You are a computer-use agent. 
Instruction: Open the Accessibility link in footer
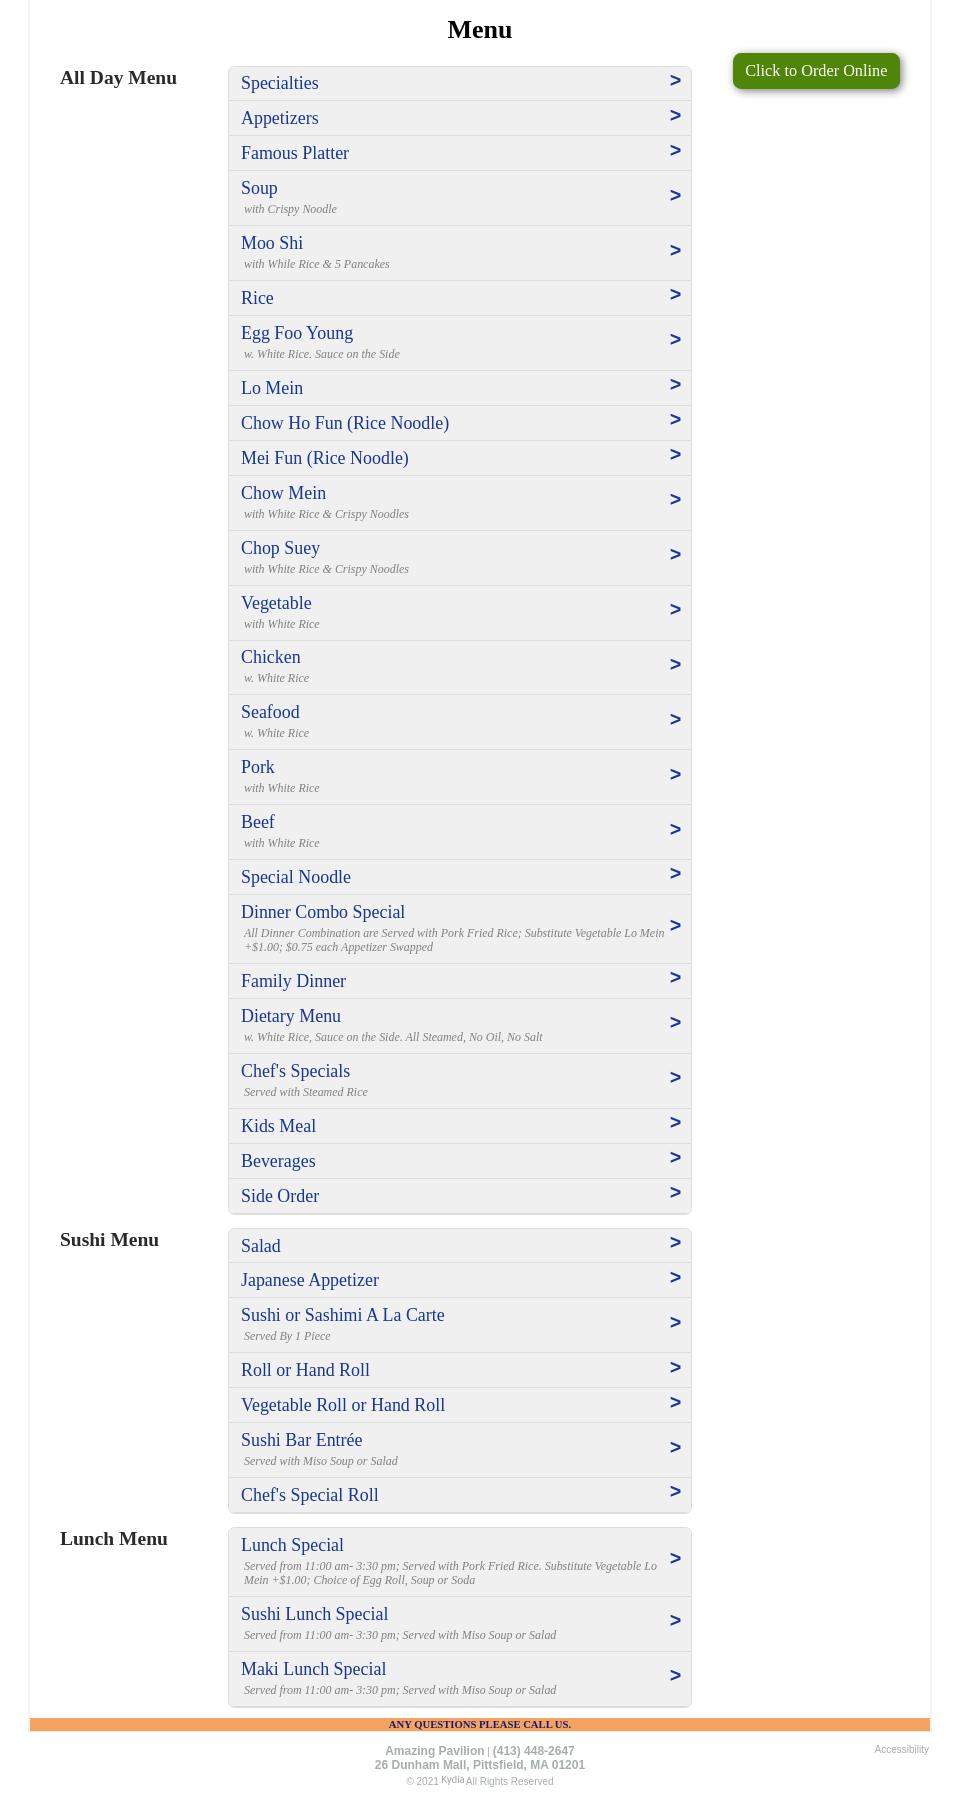click(x=901, y=1749)
